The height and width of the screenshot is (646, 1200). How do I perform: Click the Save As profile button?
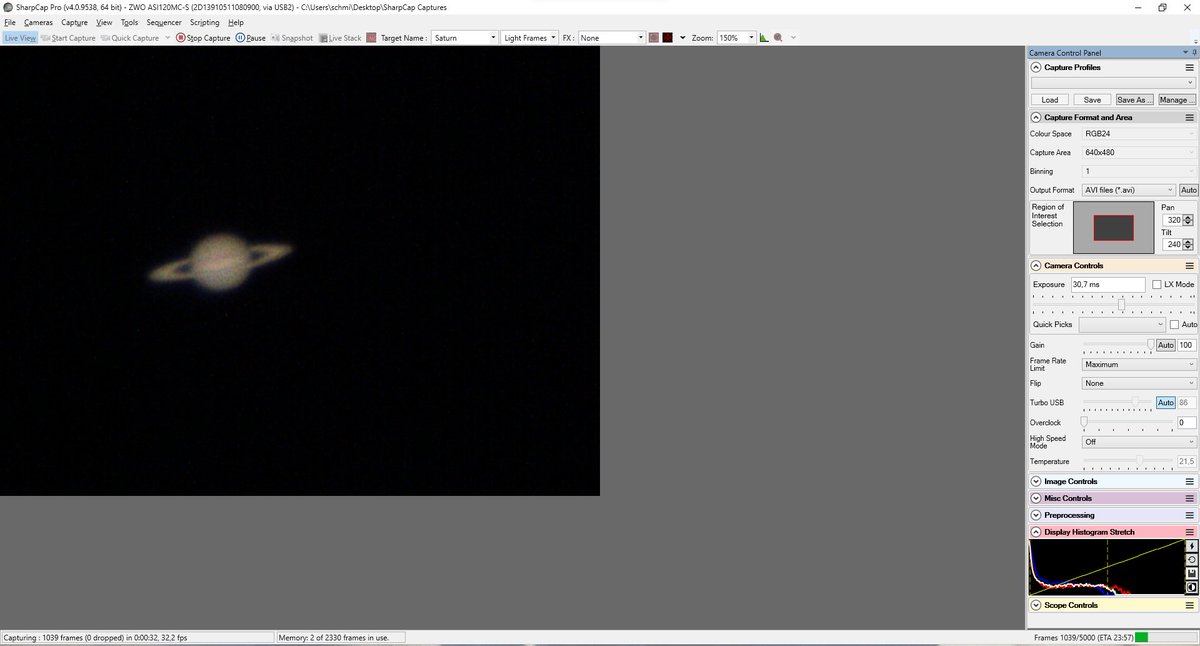click(1134, 100)
